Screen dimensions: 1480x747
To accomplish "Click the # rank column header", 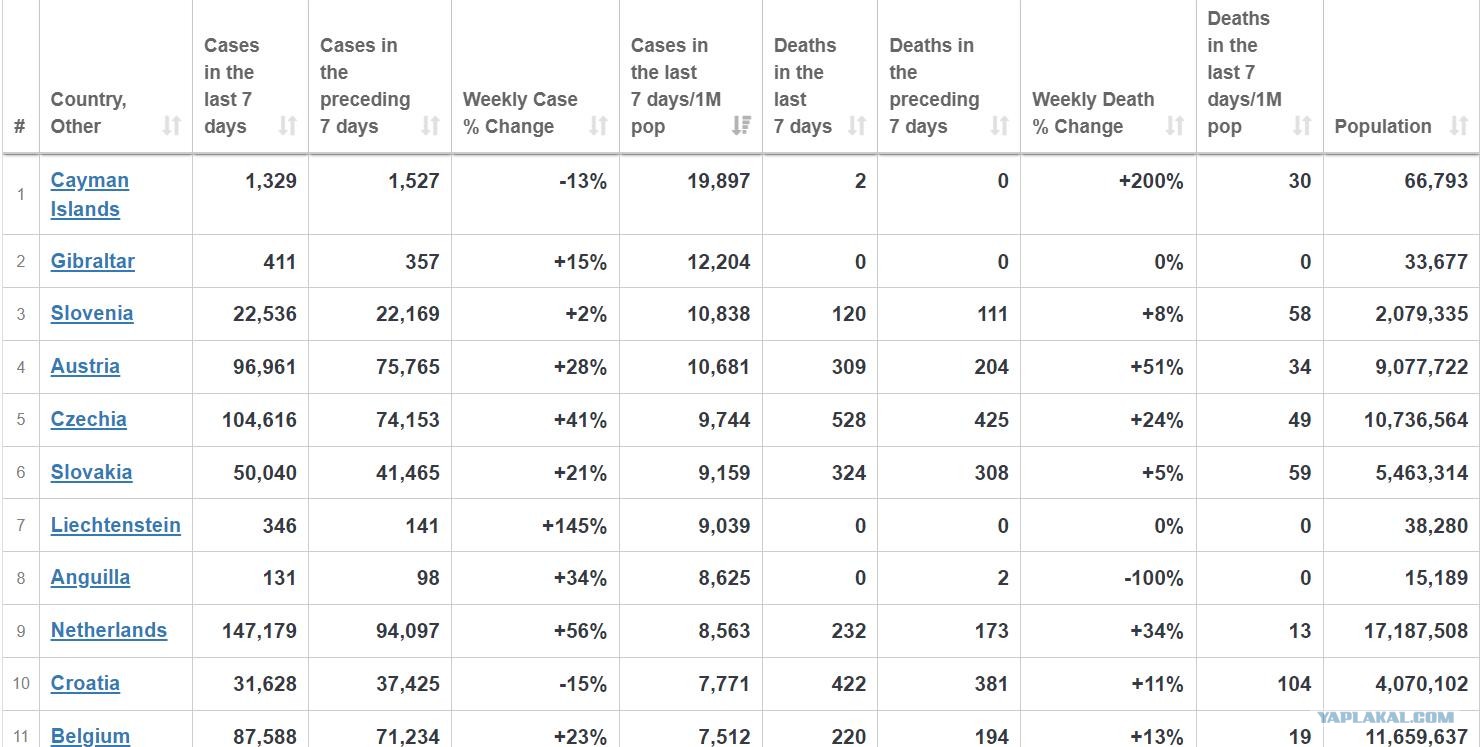I will (x=20, y=127).
